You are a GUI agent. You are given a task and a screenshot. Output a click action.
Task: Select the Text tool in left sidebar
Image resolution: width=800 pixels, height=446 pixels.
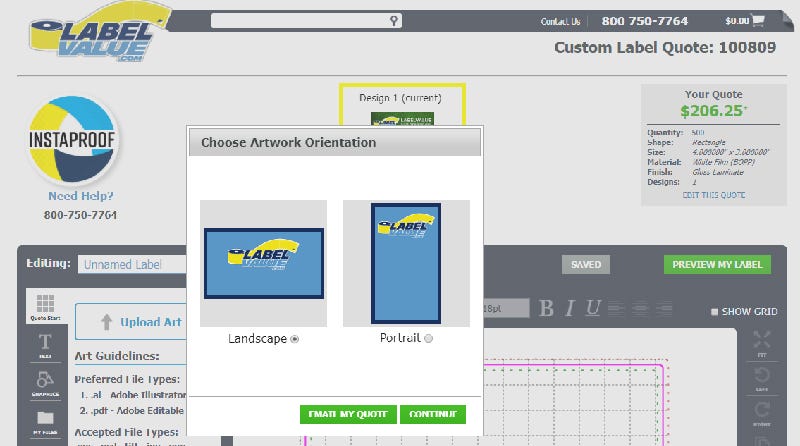(x=45, y=344)
